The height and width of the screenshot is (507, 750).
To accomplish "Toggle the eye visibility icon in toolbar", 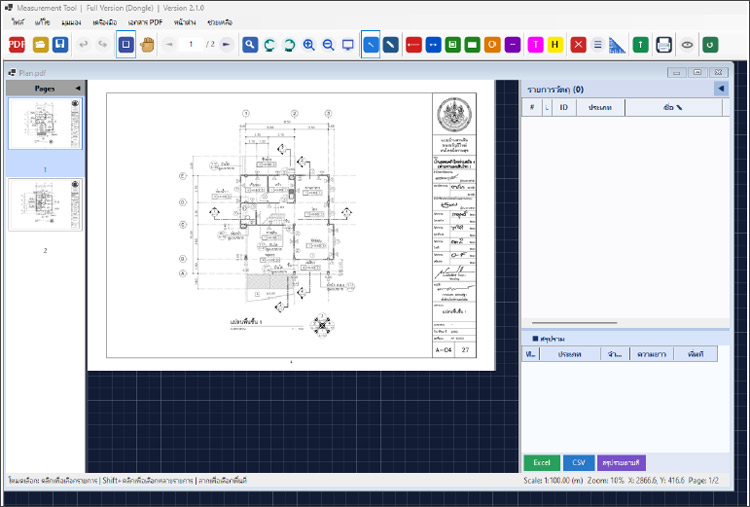I will coord(687,44).
